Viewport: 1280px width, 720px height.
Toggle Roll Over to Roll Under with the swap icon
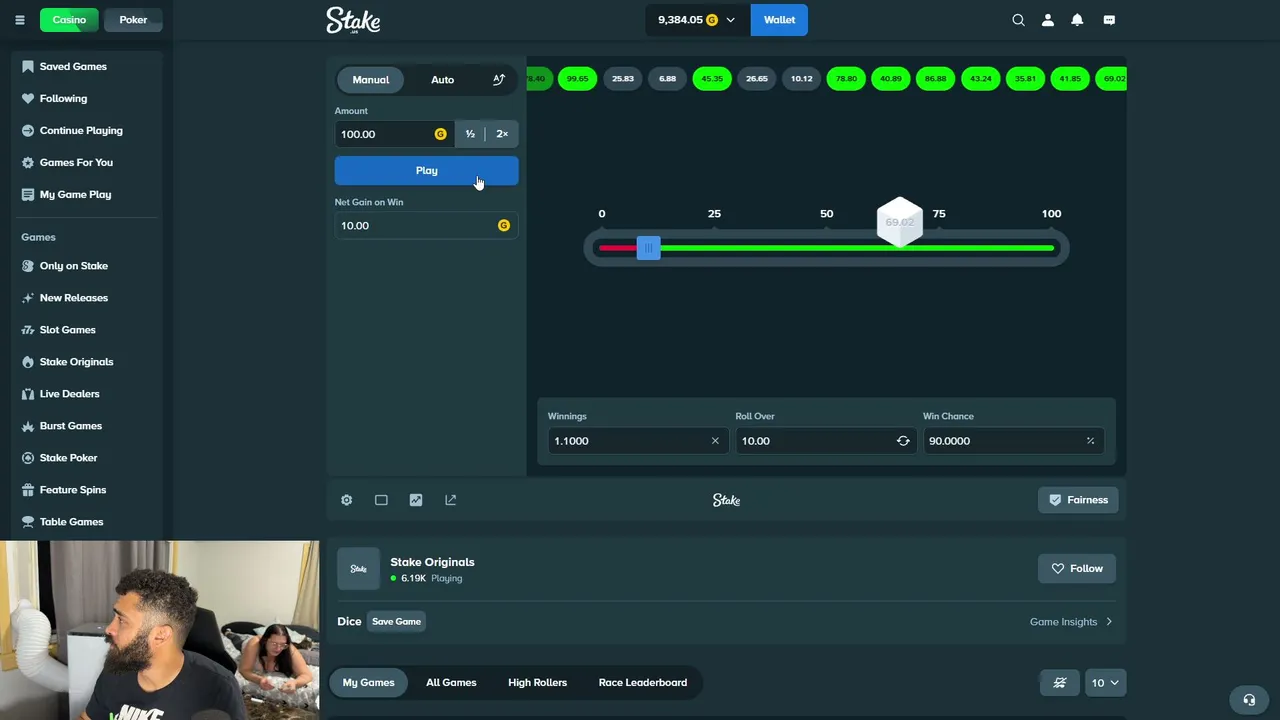click(x=903, y=441)
